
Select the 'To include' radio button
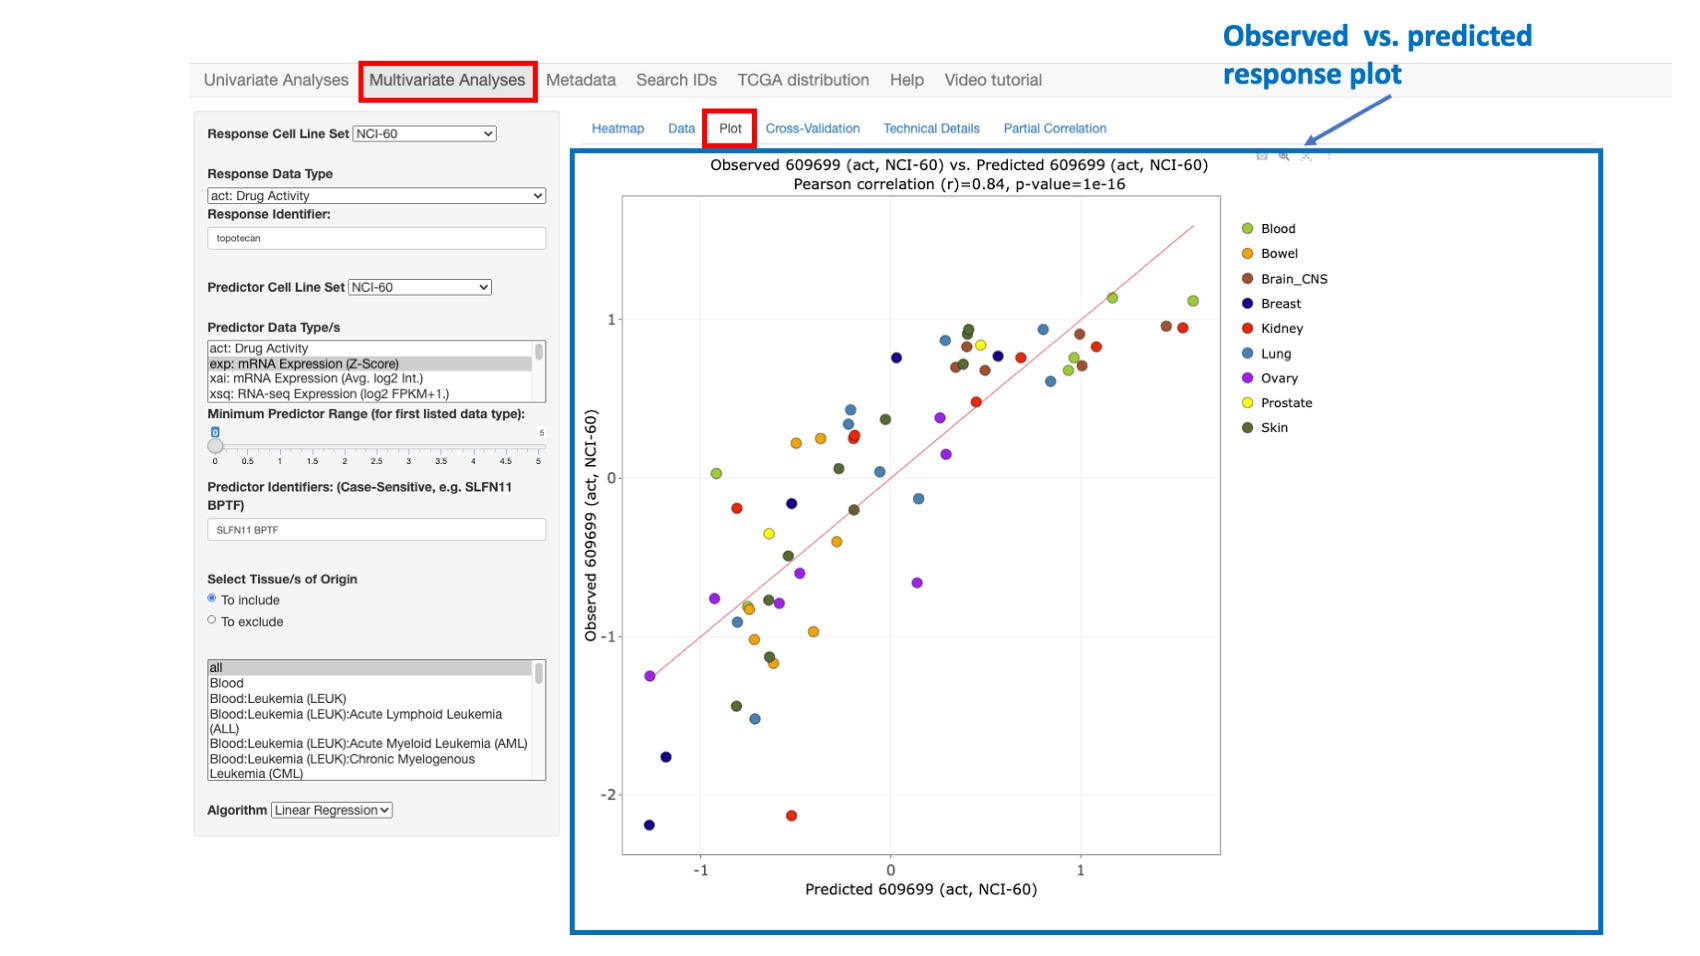coord(211,598)
